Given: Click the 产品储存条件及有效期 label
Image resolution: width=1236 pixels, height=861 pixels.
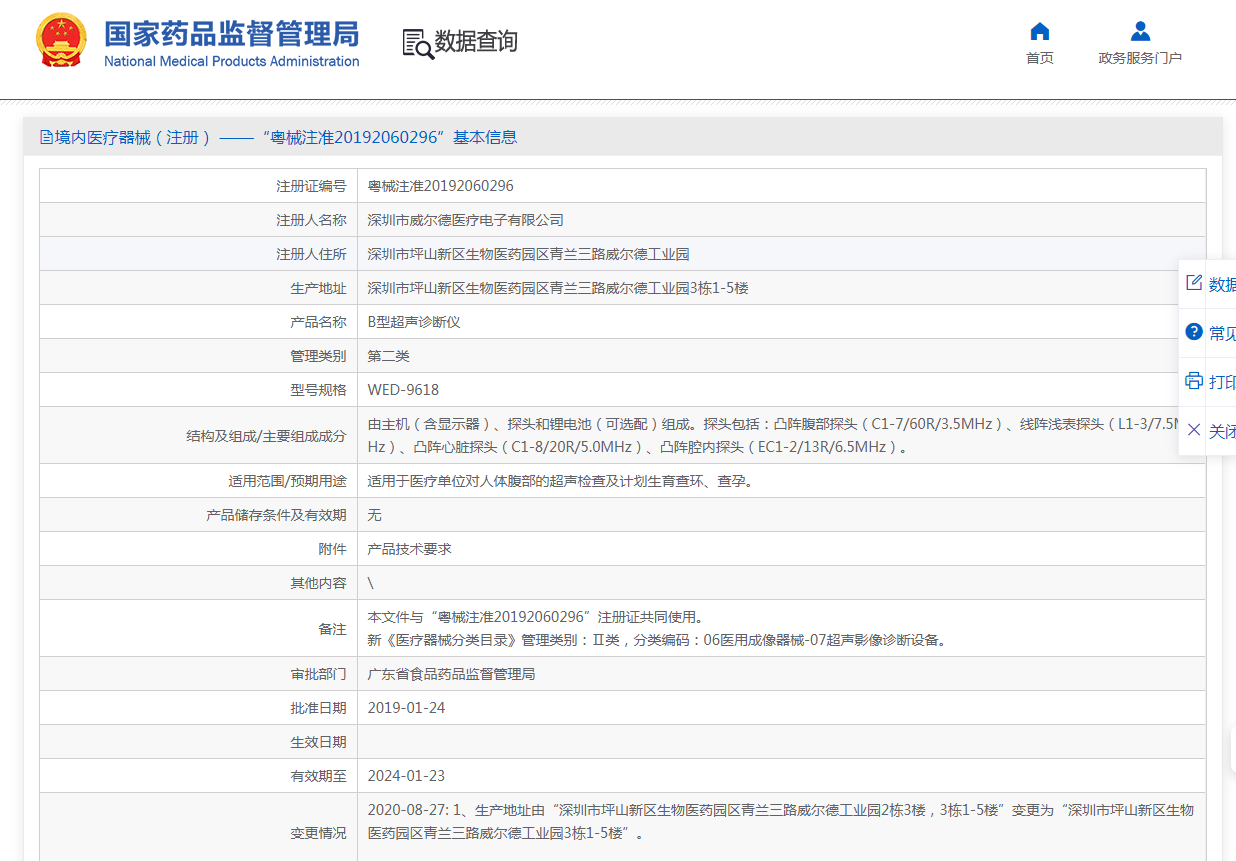Looking at the screenshot, I should [277, 515].
